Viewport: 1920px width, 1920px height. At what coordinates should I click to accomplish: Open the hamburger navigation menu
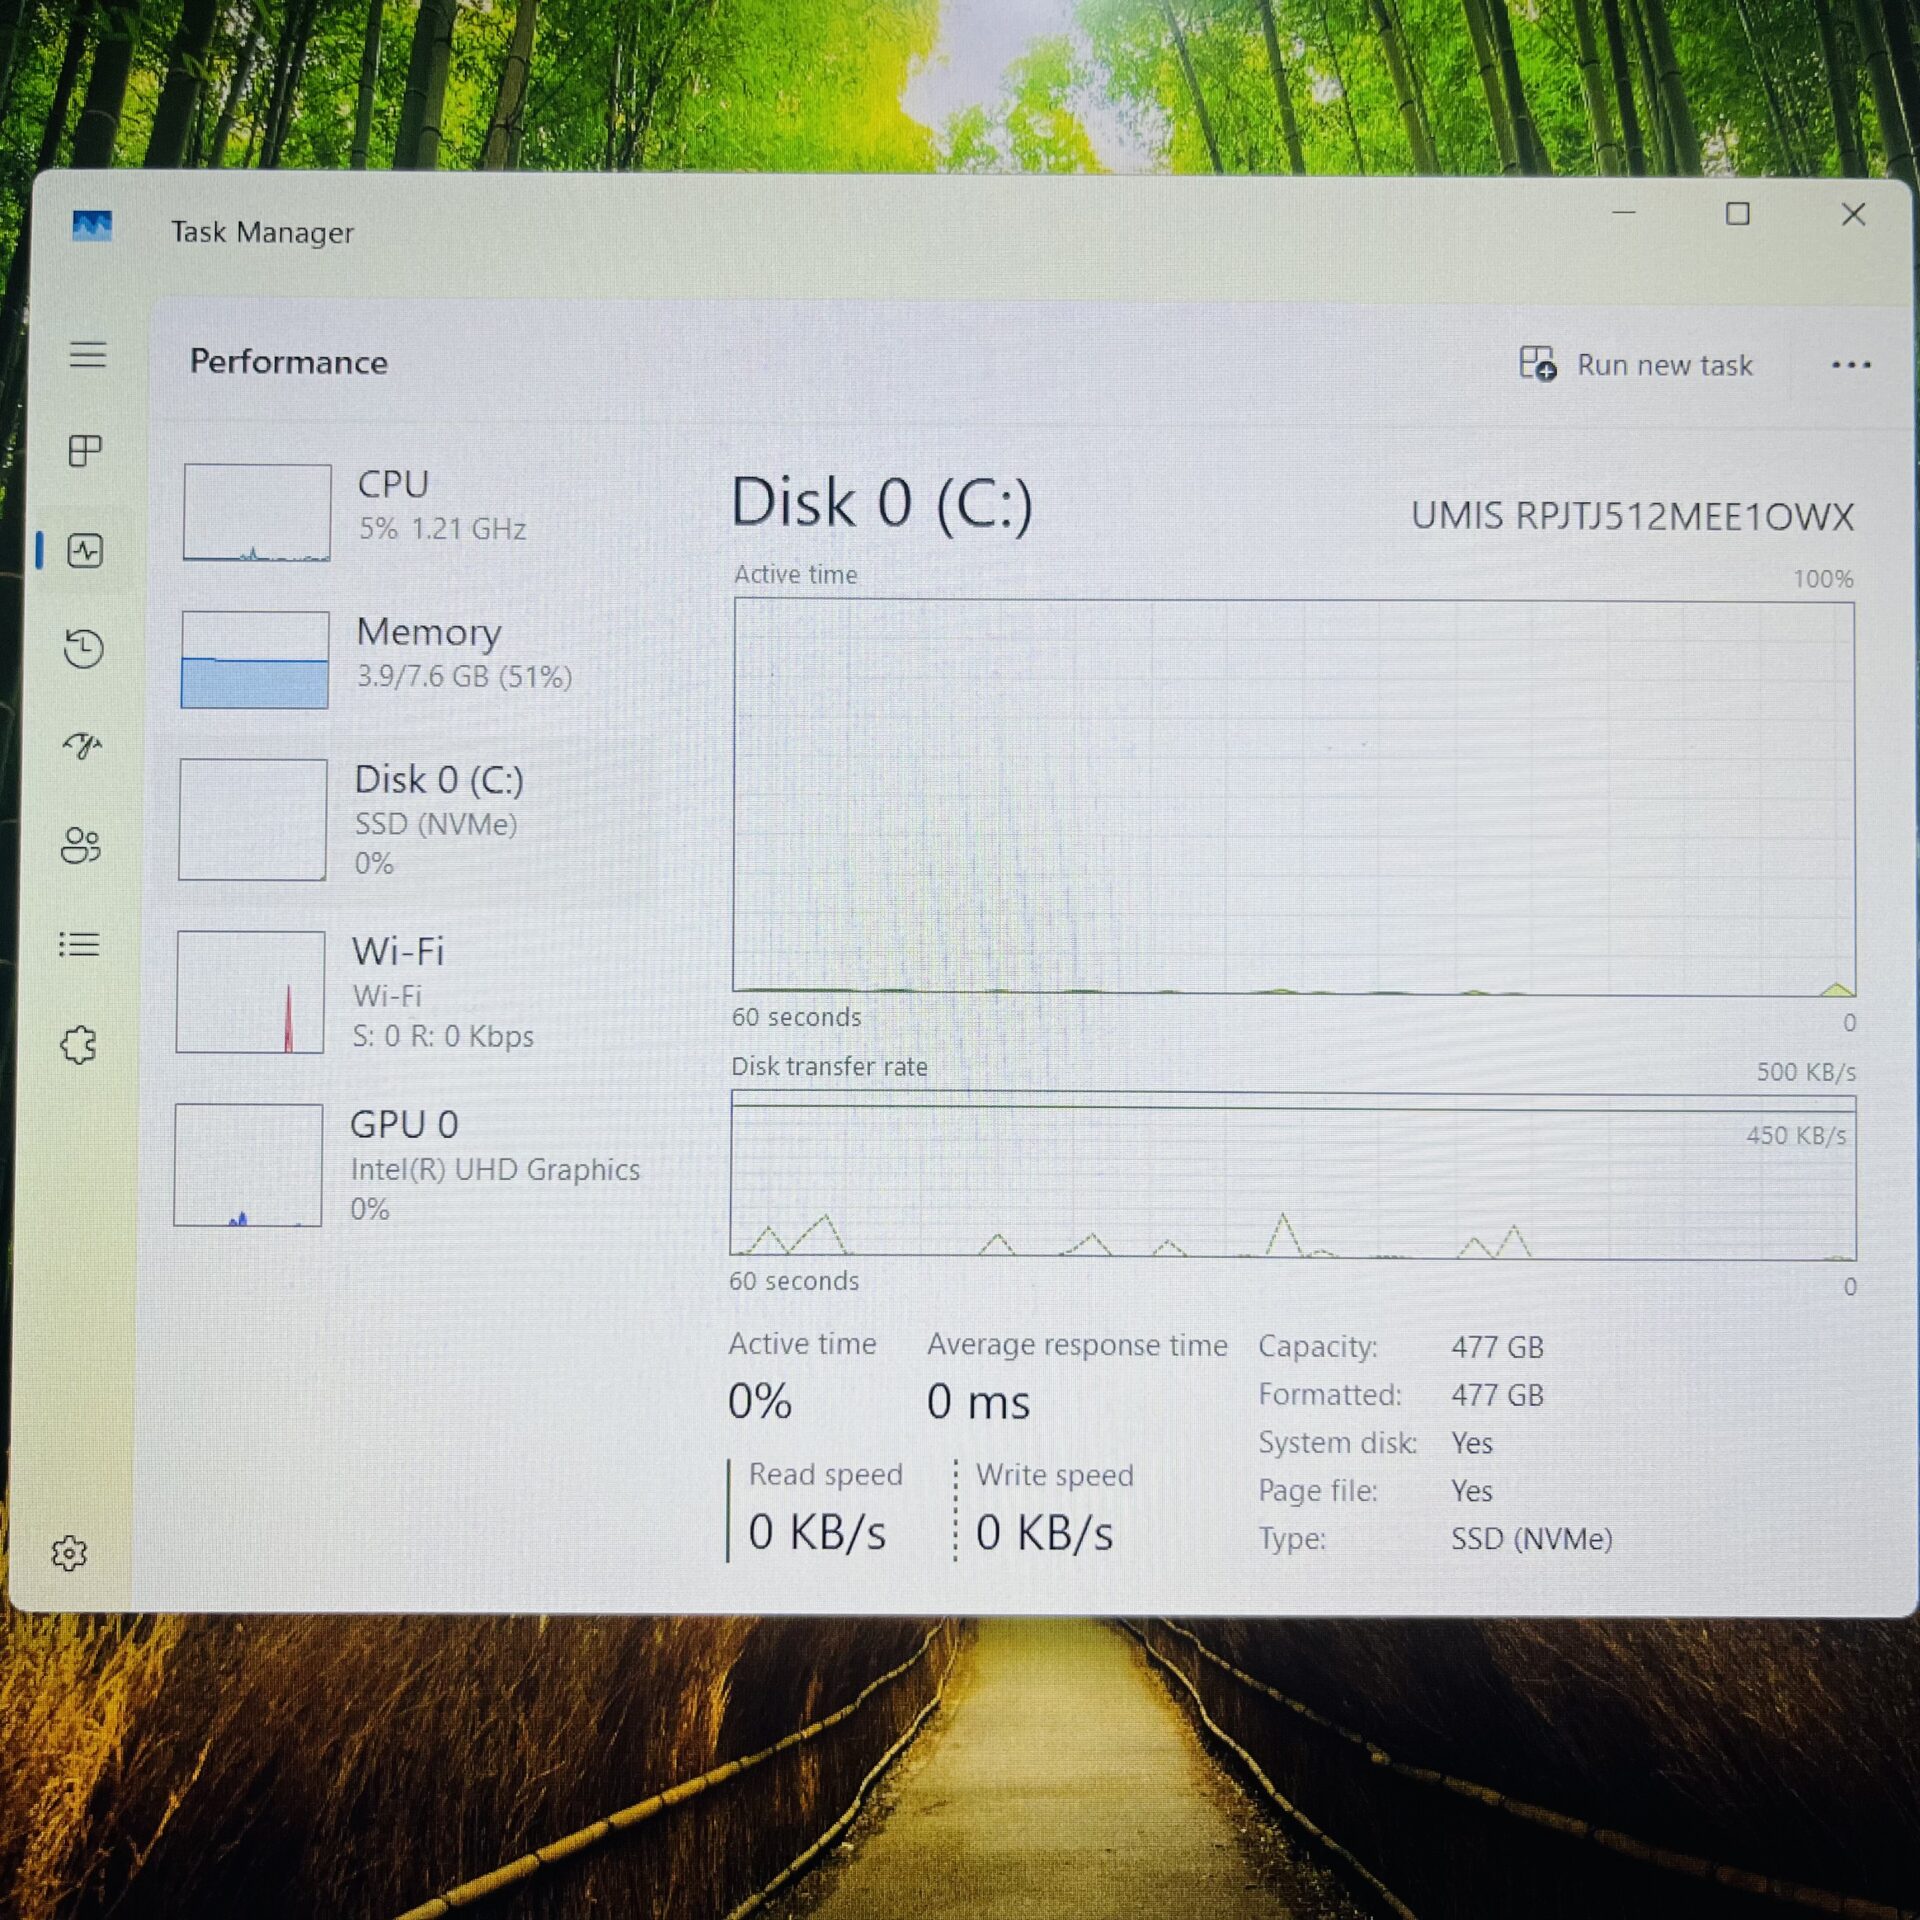pos(88,354)
